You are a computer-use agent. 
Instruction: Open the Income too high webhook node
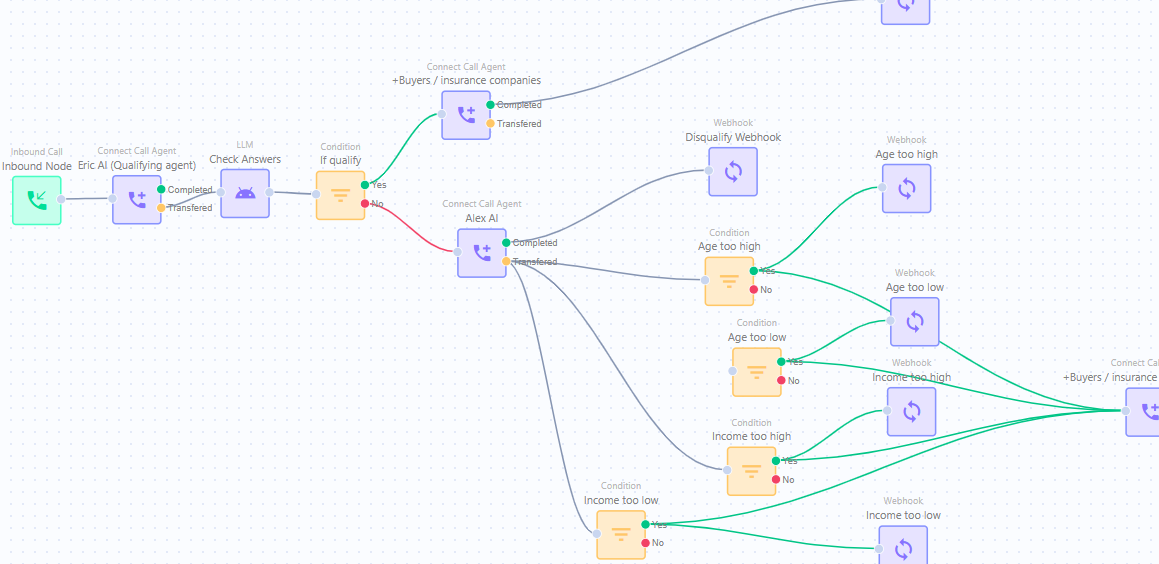pos(911,412)
